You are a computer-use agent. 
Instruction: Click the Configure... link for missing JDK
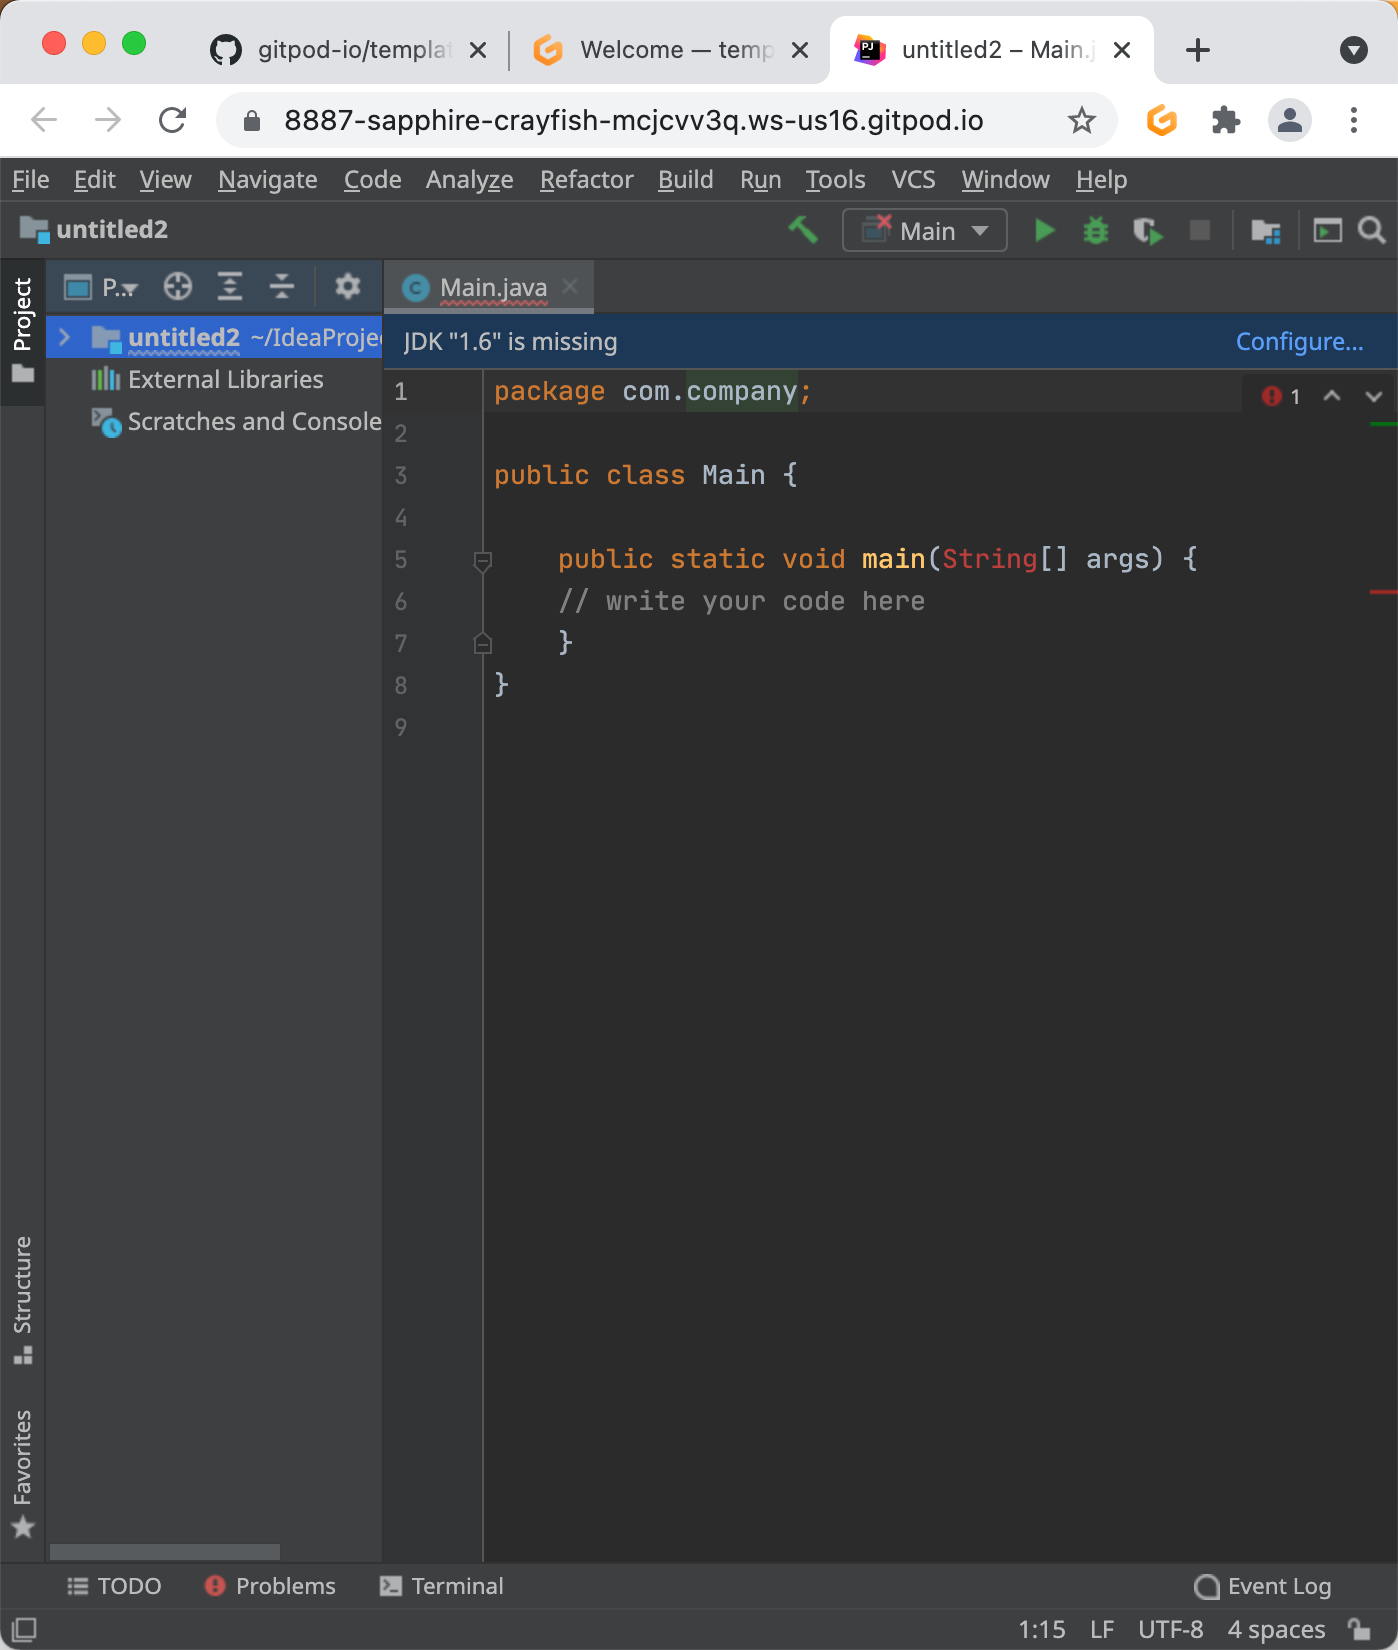click(1299, 342)
